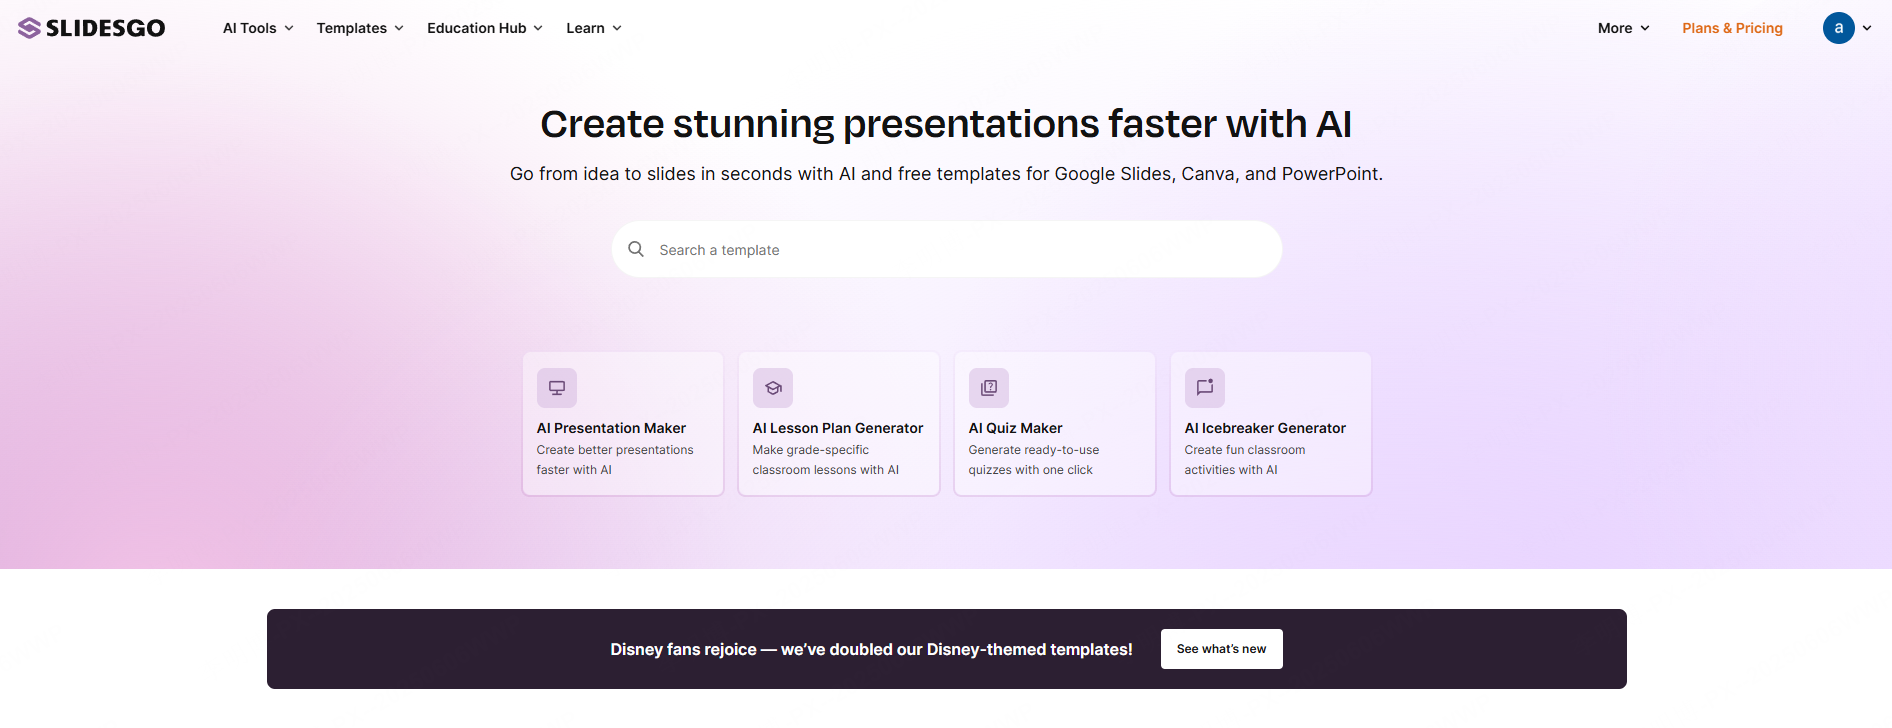Open the Plans & Pricing link
This screenshot has width=1892, height=728.
(1732, 28)
